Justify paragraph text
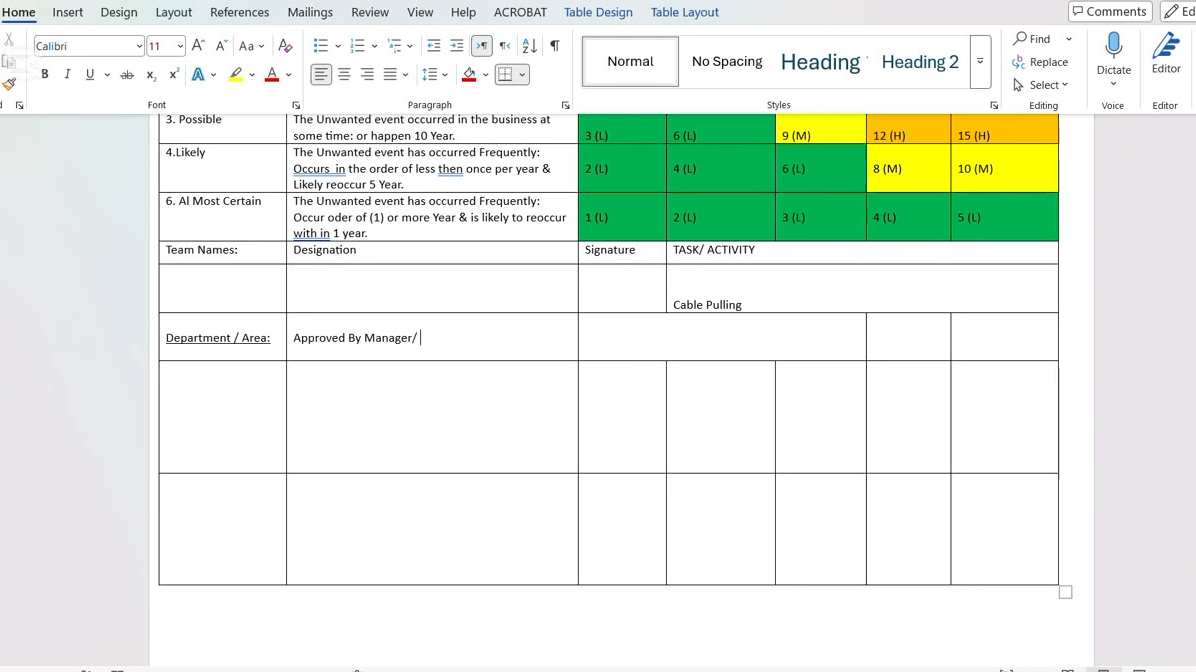Image resolution: width=1196 pixels, height=672 pixels. 391,75
